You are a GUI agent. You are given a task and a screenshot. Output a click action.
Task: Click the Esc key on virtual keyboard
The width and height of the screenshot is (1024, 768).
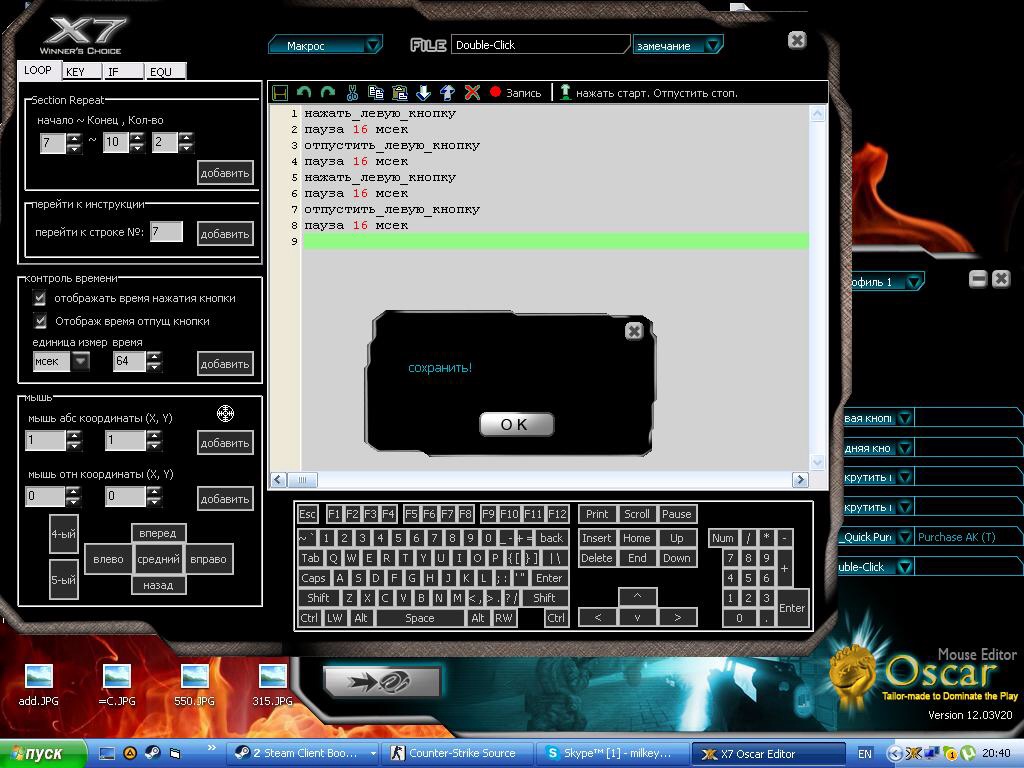click(308, 514)
